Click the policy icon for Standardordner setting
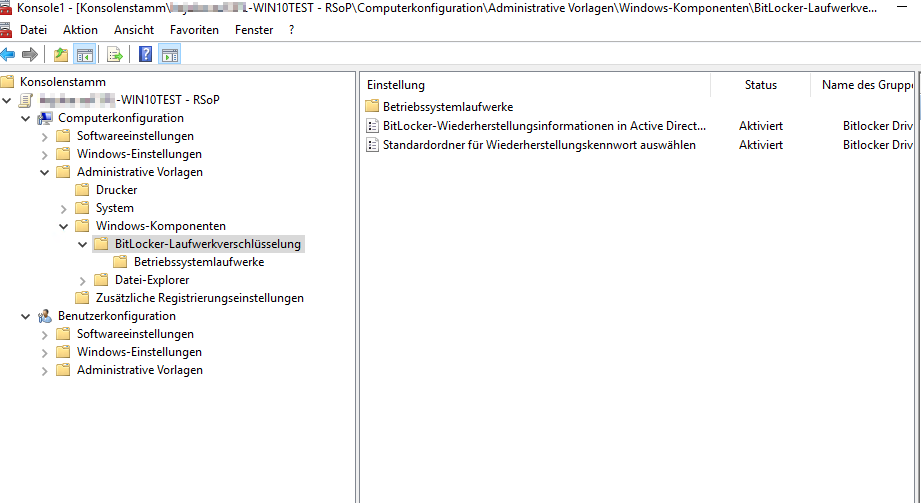Image resolution: width=921 pixels, height=503 pixels. tap(372, 145)
